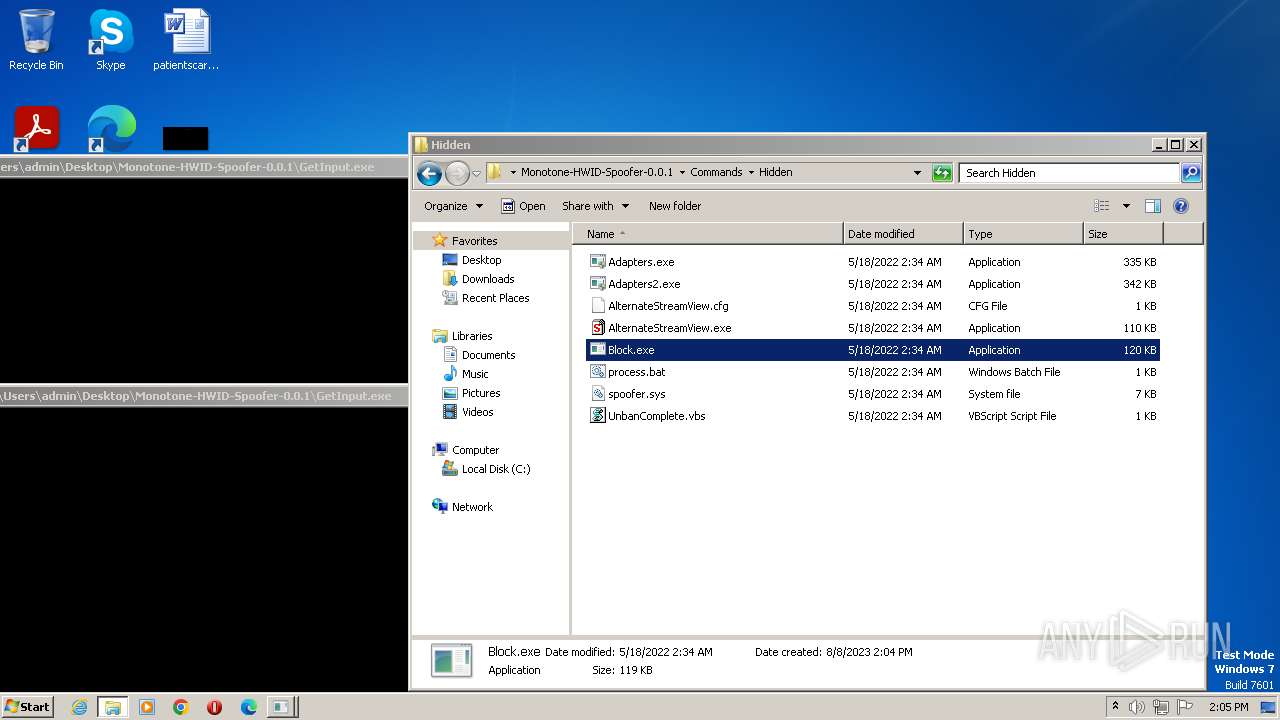Refresh the Hidden folder view
The width and height of the screenshot is (1280, 720).
pos(941,173)
